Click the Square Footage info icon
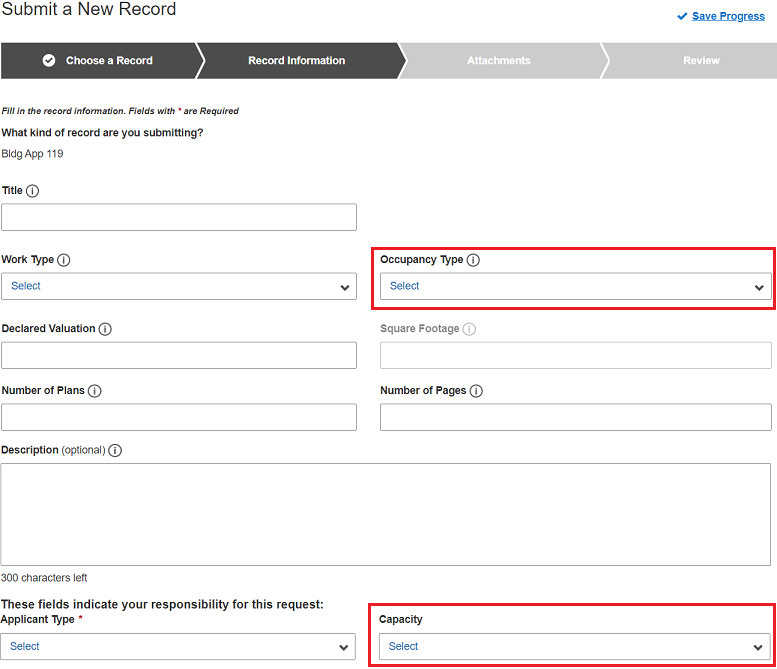This screenshot has width=777, height=669. (469, 329)
